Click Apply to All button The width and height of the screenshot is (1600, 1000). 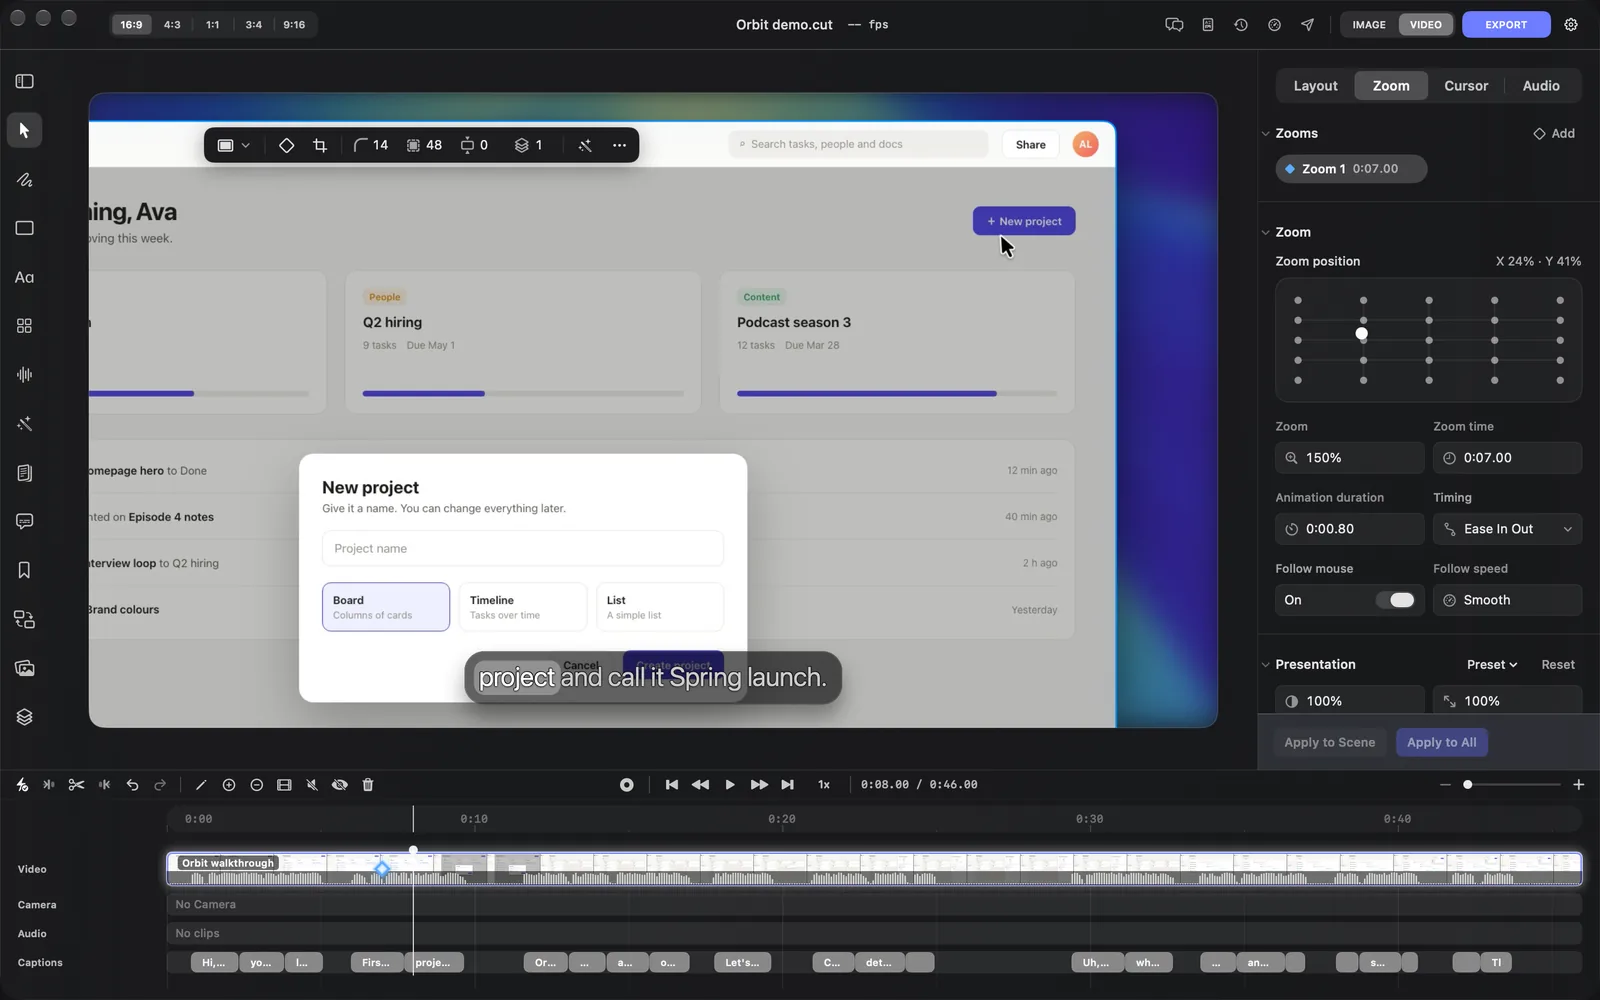[1441, 742]
